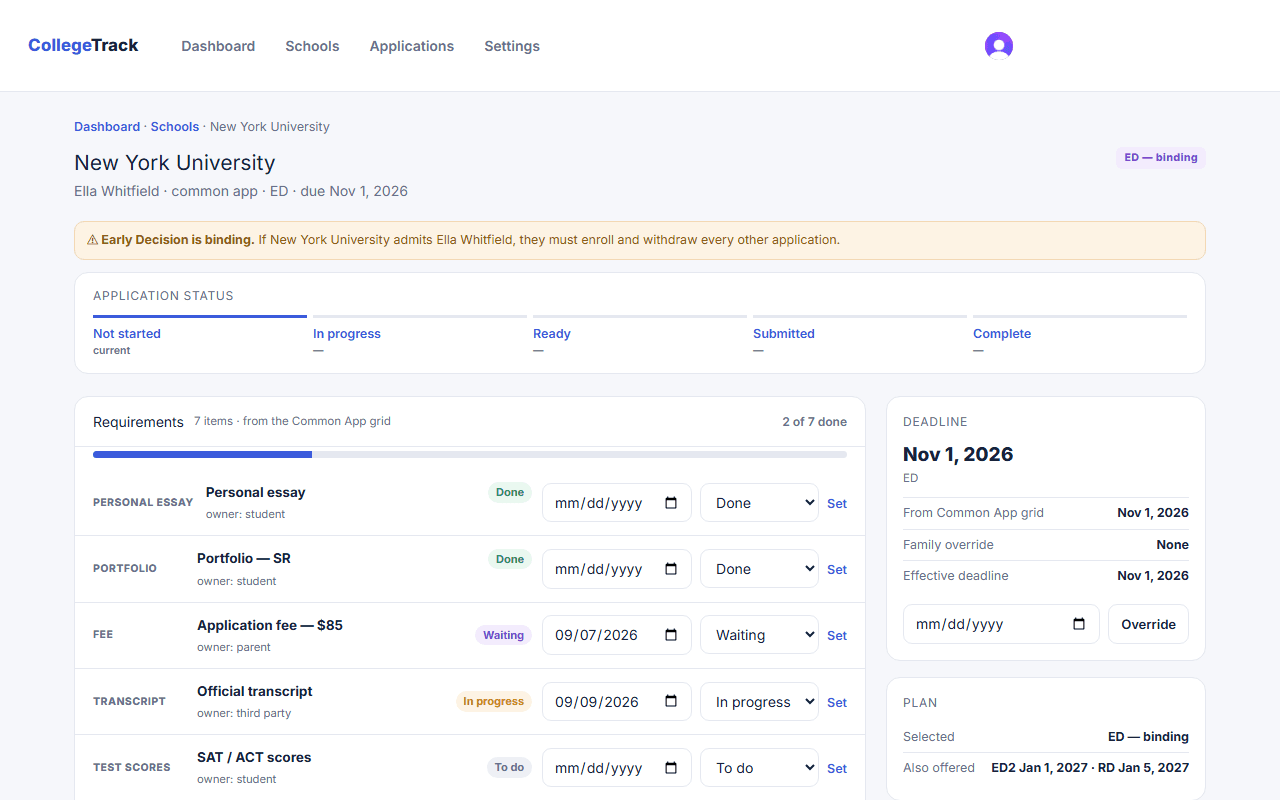Click the ED — binding badge near title
The image size is (1280, 800).
(1161, 157)
